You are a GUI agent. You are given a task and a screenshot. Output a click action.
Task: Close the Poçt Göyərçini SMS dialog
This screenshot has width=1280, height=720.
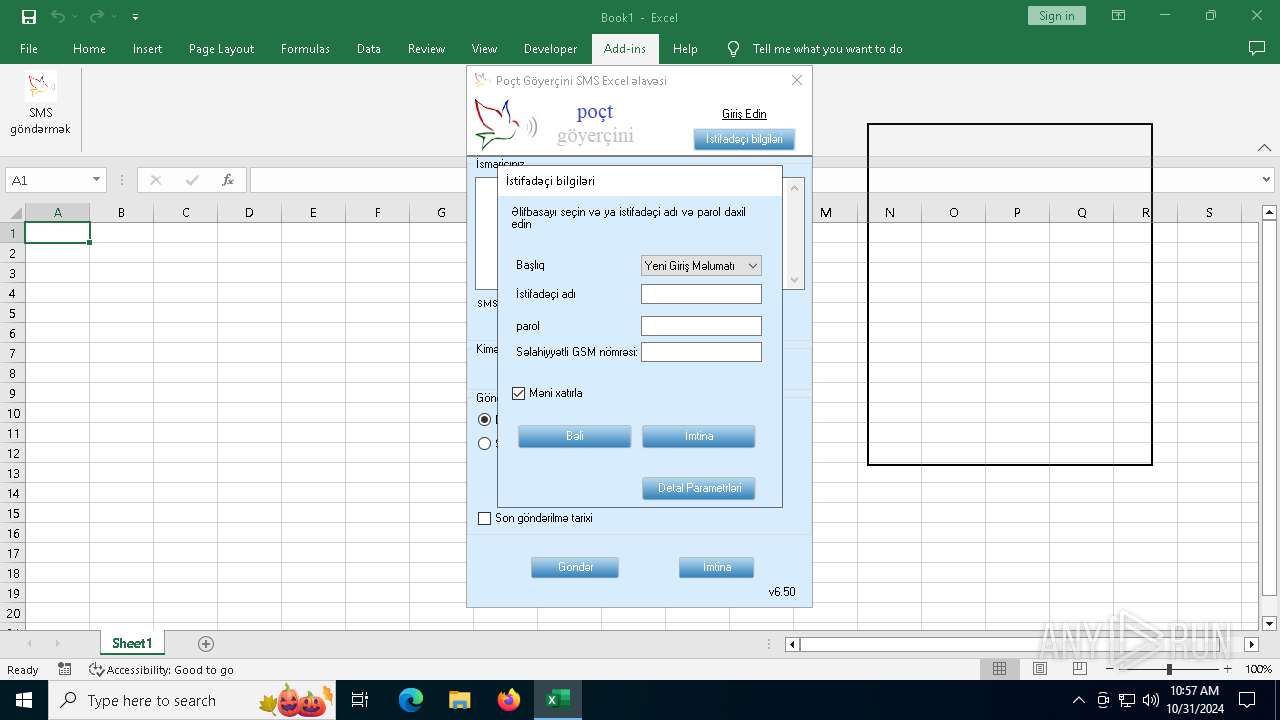[x=797, y=80]
